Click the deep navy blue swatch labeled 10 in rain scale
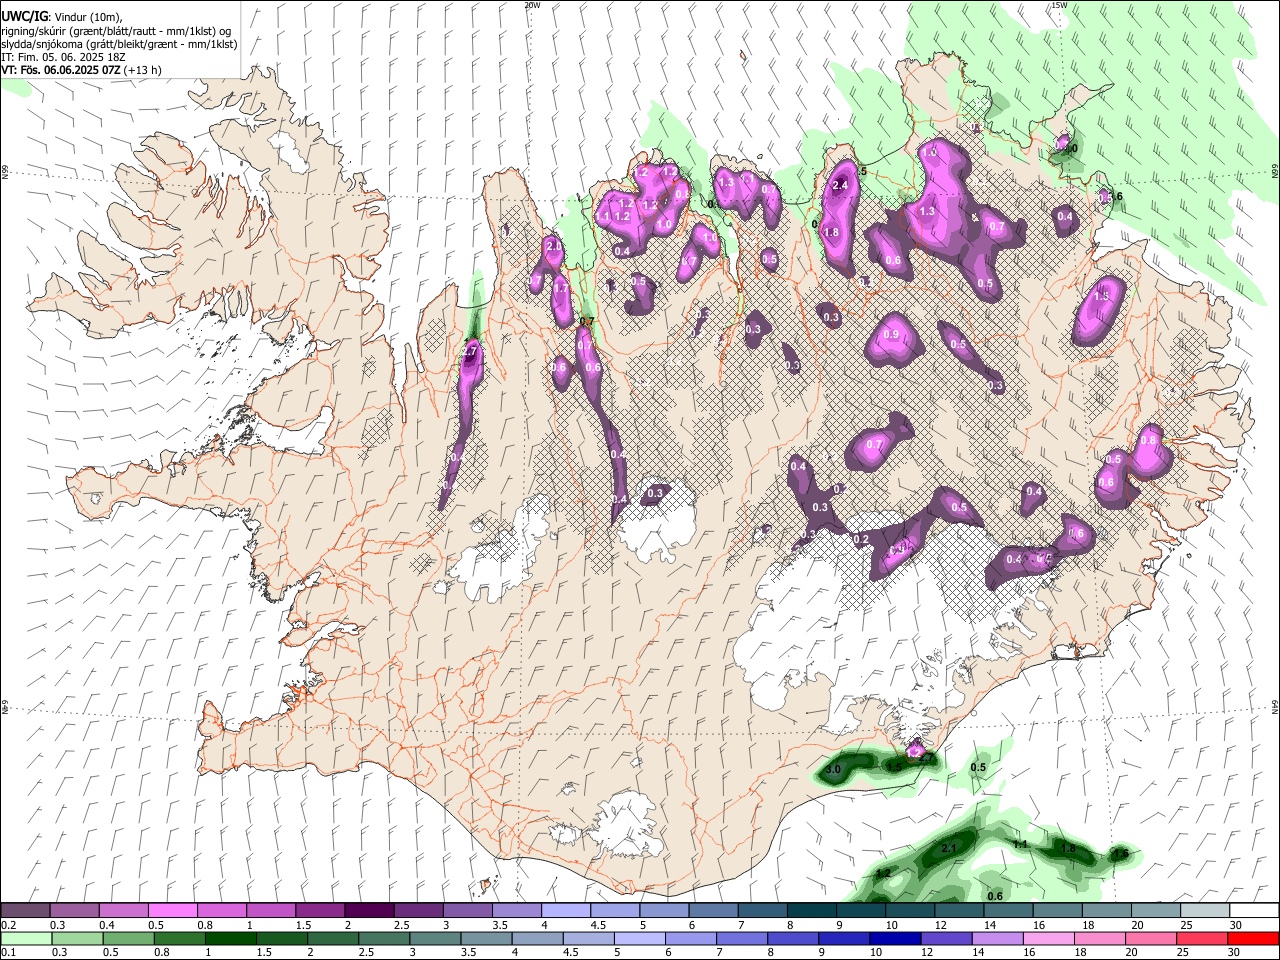 (x=895, y=939)
